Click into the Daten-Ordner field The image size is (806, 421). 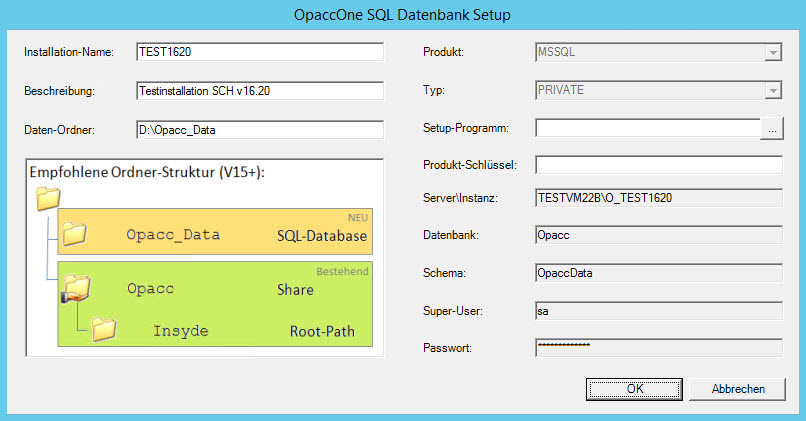pyautogui.click(x=260, y=130)
